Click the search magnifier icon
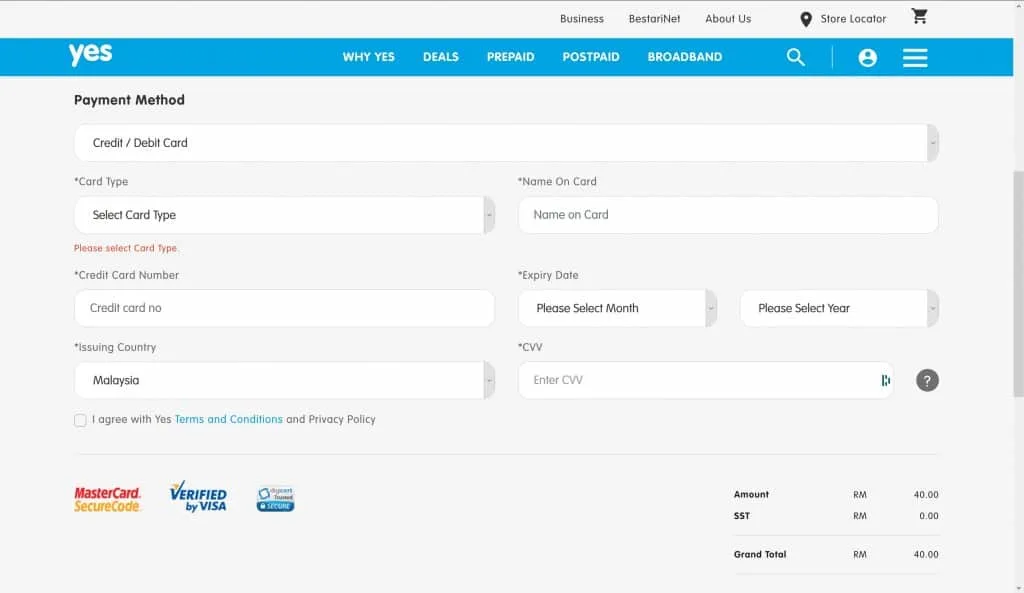This screenshot has width=1024, height=593. pos(795,57)
